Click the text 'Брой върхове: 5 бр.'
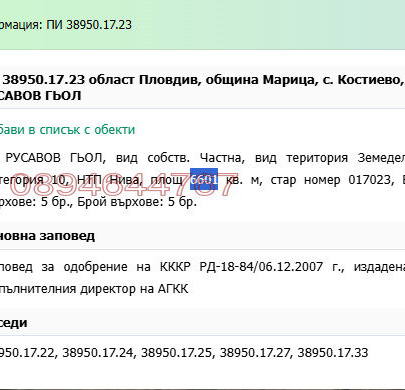 [137, 202]
